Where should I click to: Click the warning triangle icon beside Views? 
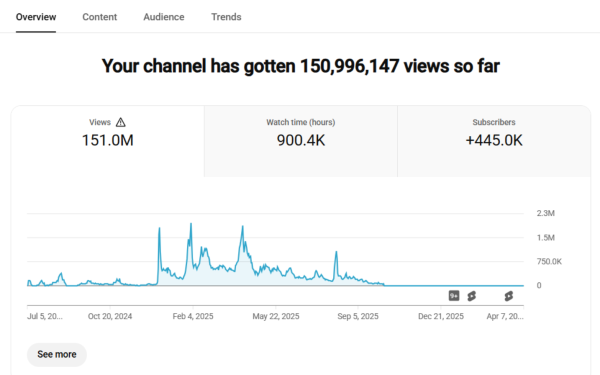[x=121, y=122]
